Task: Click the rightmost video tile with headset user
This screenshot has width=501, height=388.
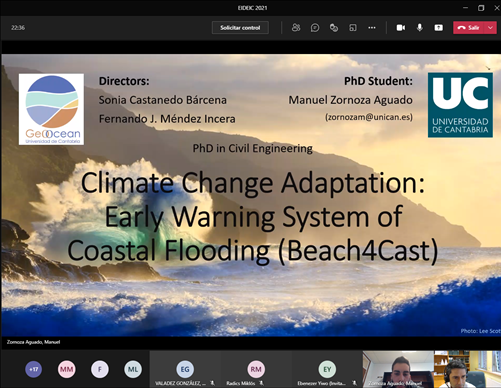Action: tap(467, 369)
